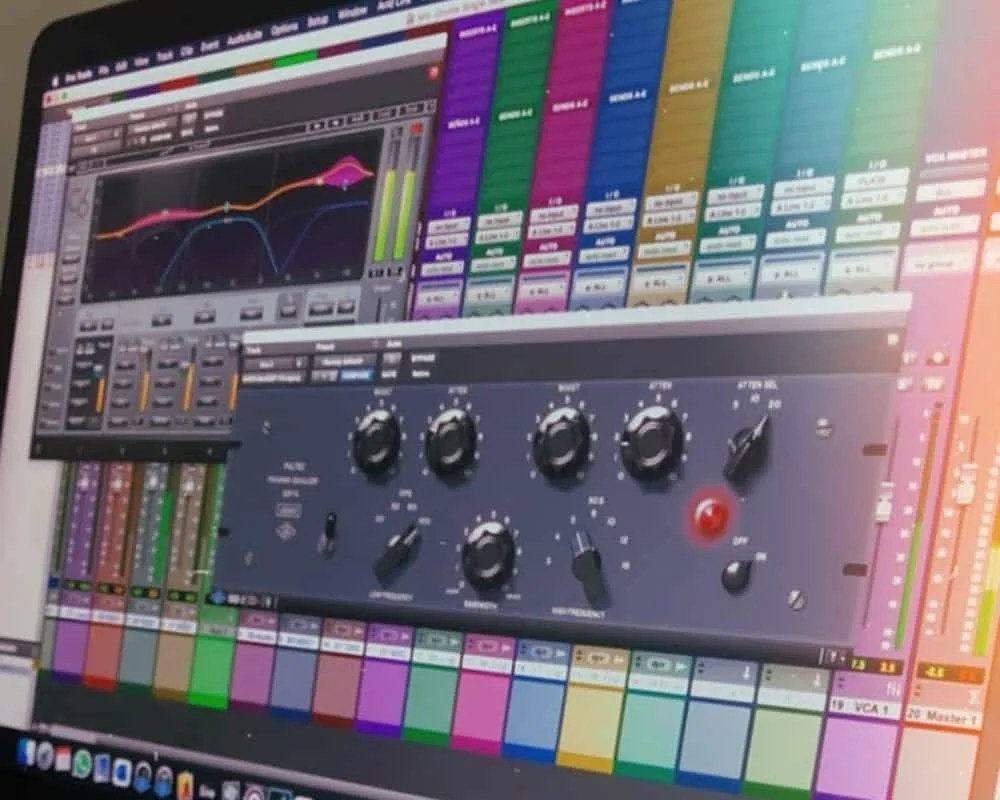Enable BYPASS on the Pultec plugin
The width and height of the screenshot is (1000, 800).
422,358
